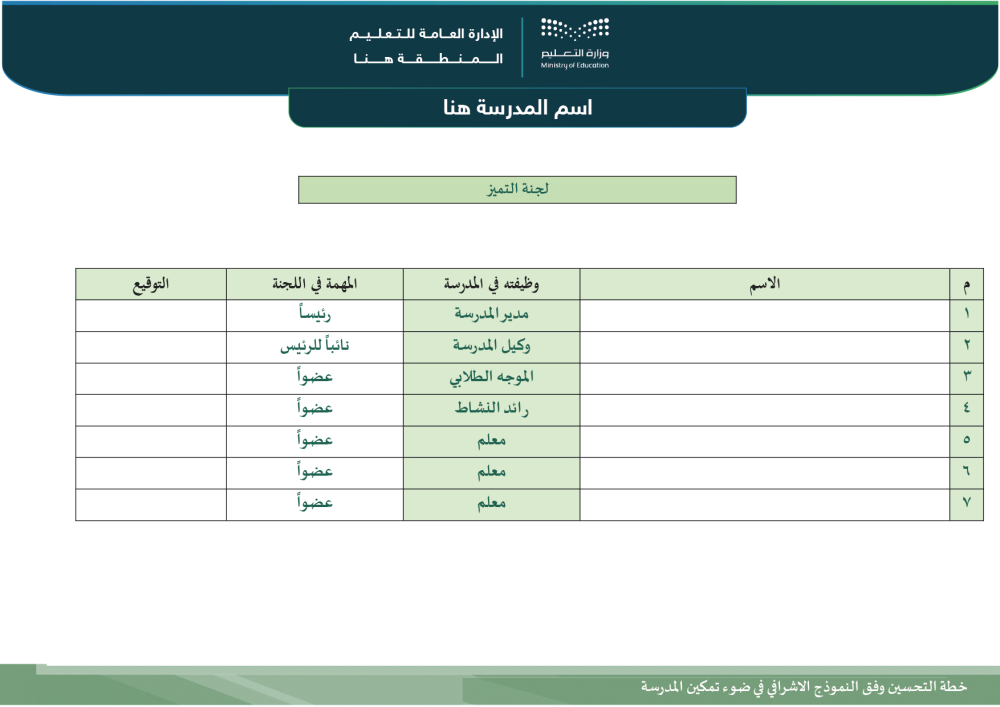Click the empty name cell in row ١
The height and width of the screenshot is (707, 1000).
(x=765, y=315)
